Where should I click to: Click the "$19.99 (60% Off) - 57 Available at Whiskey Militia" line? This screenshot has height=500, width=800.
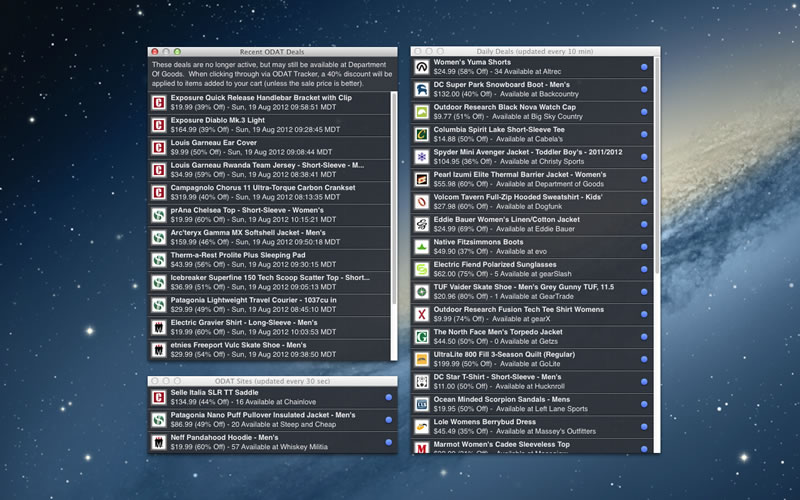pyautogui.click(x=249, y=447)
